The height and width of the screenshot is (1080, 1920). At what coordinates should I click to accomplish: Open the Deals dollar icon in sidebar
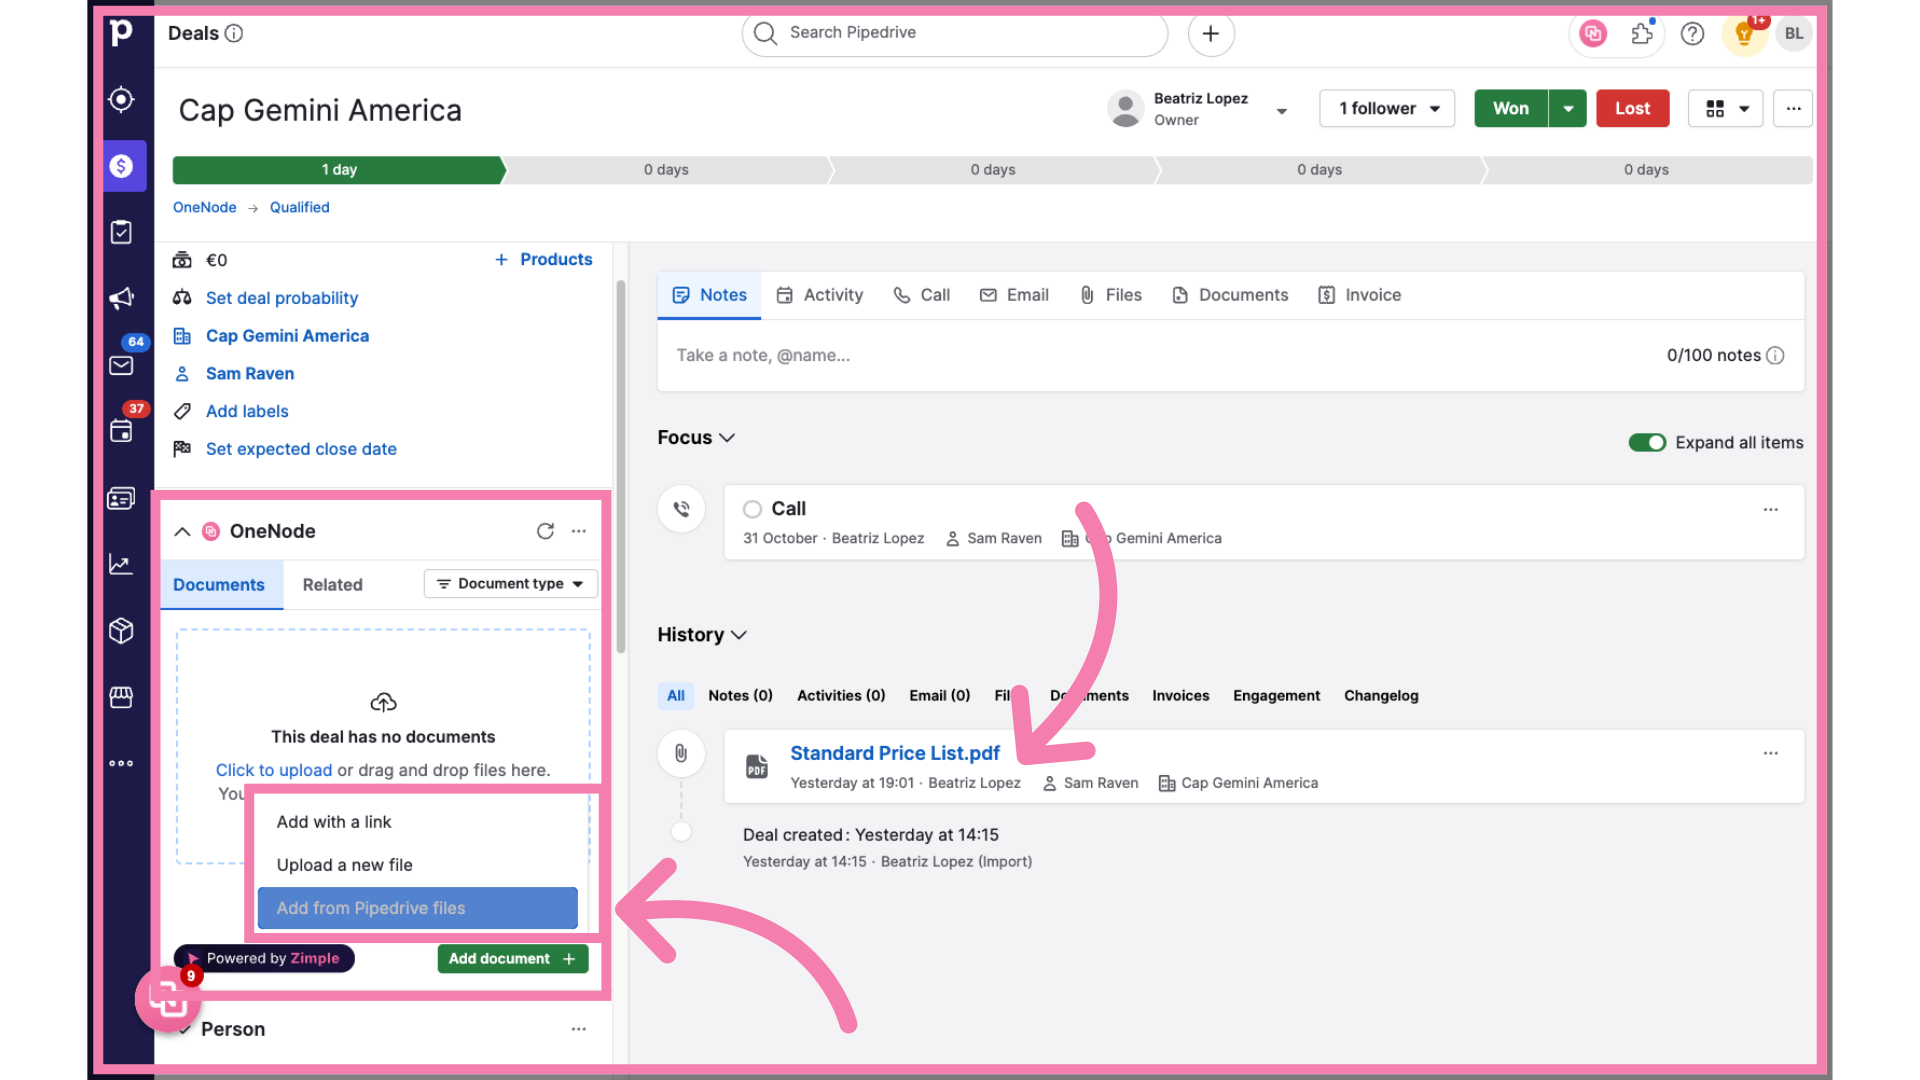pyautogui.click(x=121, y=166)
